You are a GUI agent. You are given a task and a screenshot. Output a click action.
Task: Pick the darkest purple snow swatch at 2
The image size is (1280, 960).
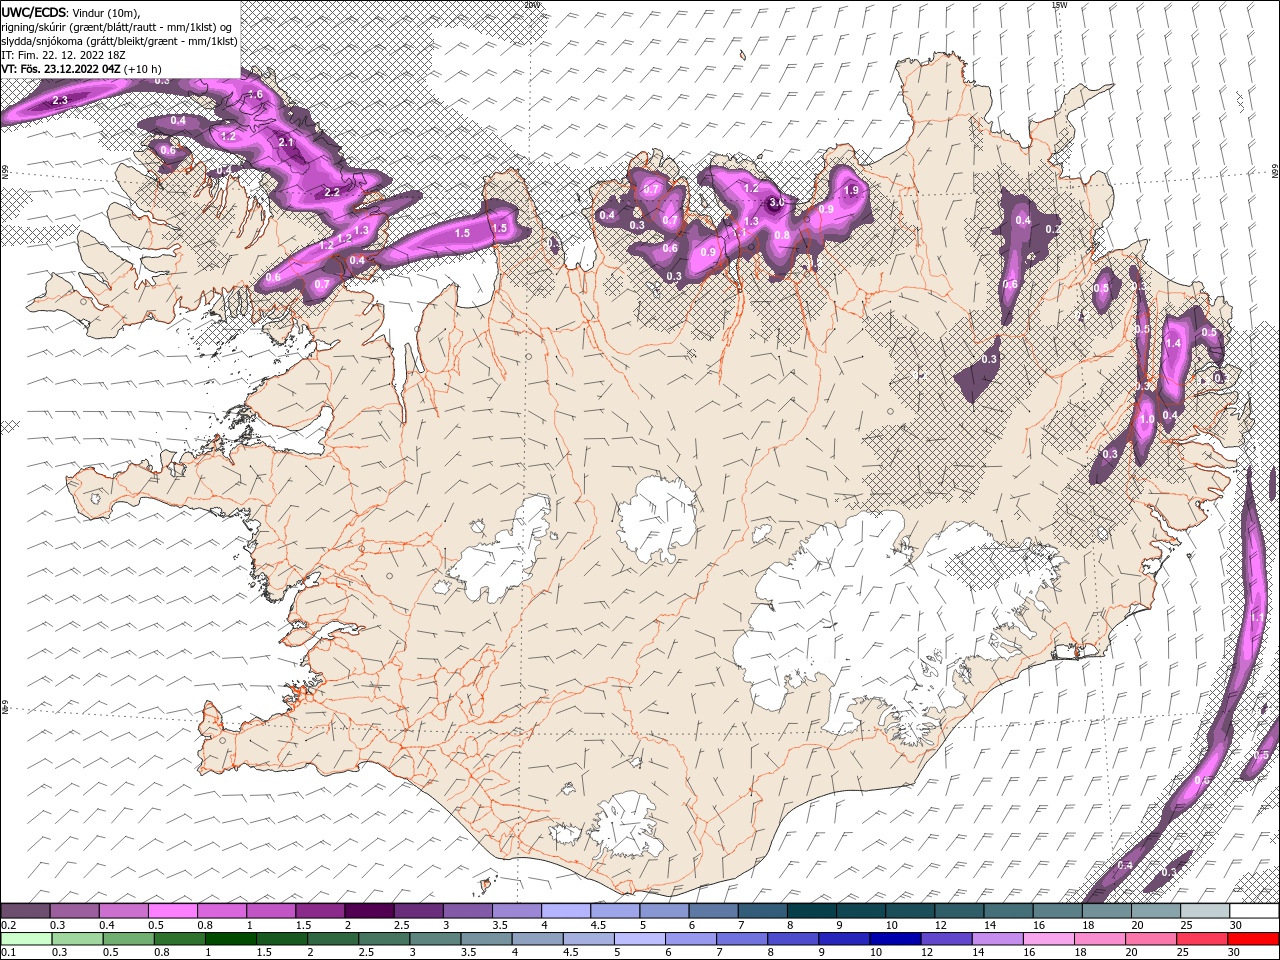click(369, 911)
